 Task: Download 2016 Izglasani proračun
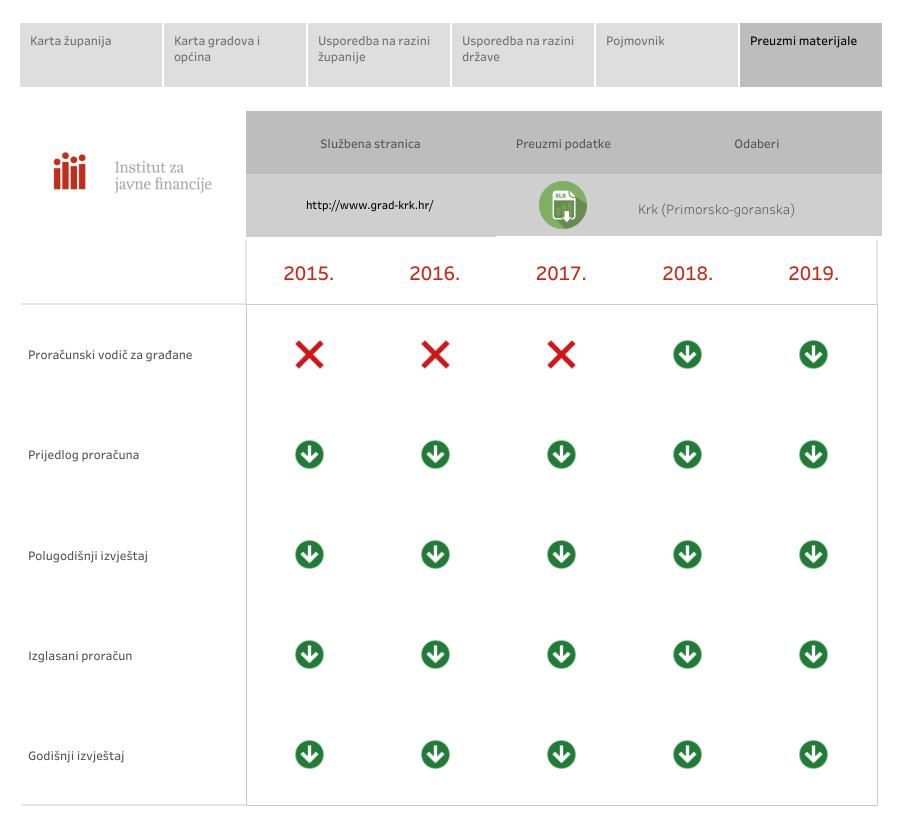435,655
